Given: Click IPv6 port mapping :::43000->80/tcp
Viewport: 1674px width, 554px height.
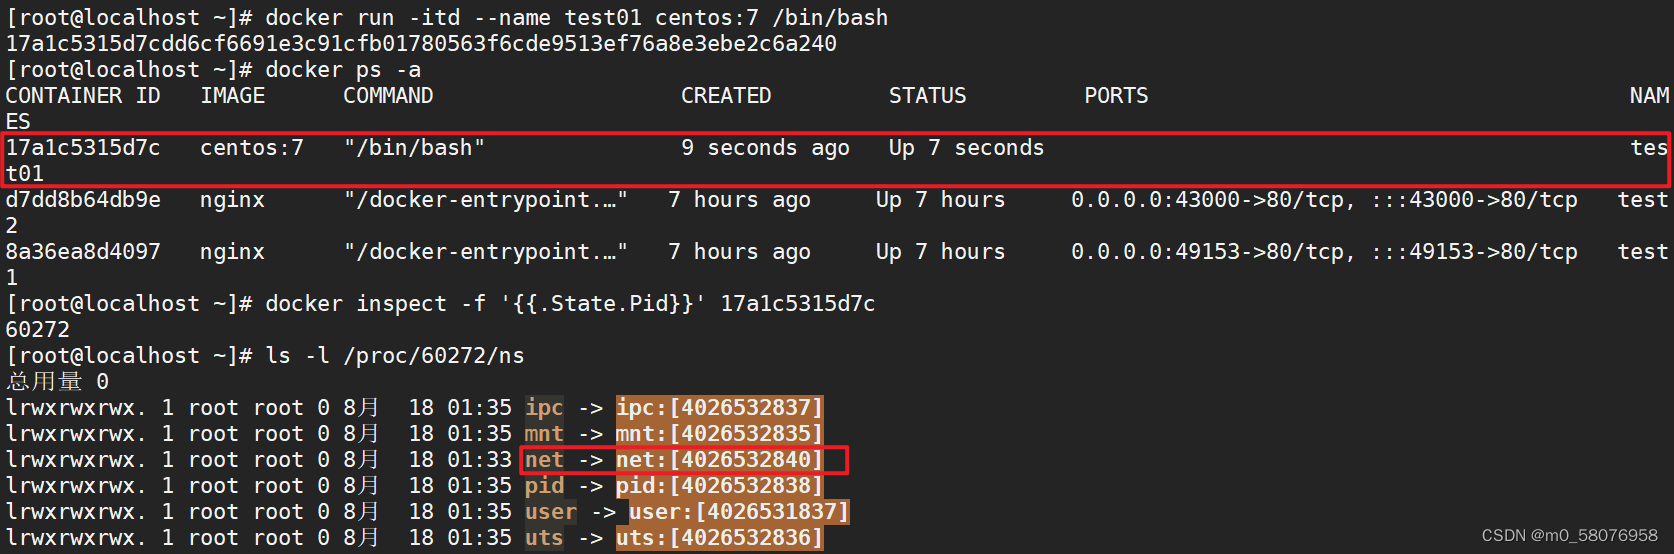Looking at the screenshot, I should tap(1474, 200).
